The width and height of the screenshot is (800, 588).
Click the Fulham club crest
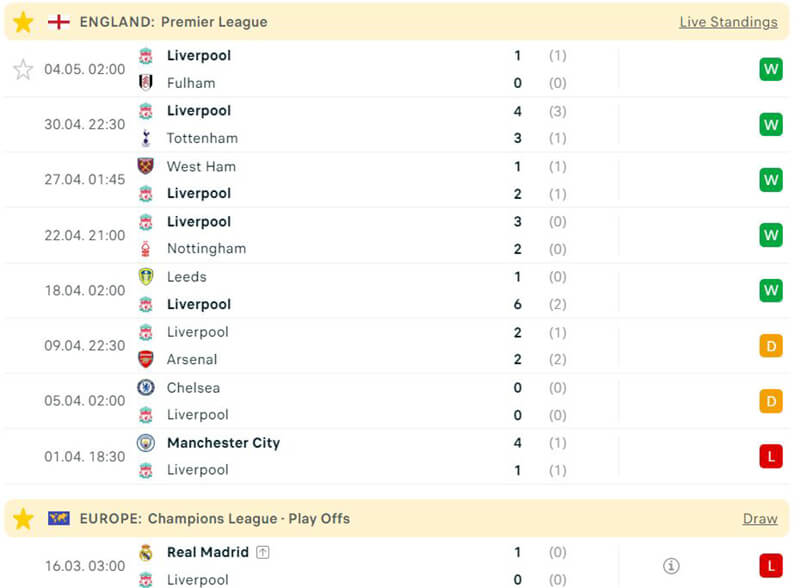click(x=146, y=83)
